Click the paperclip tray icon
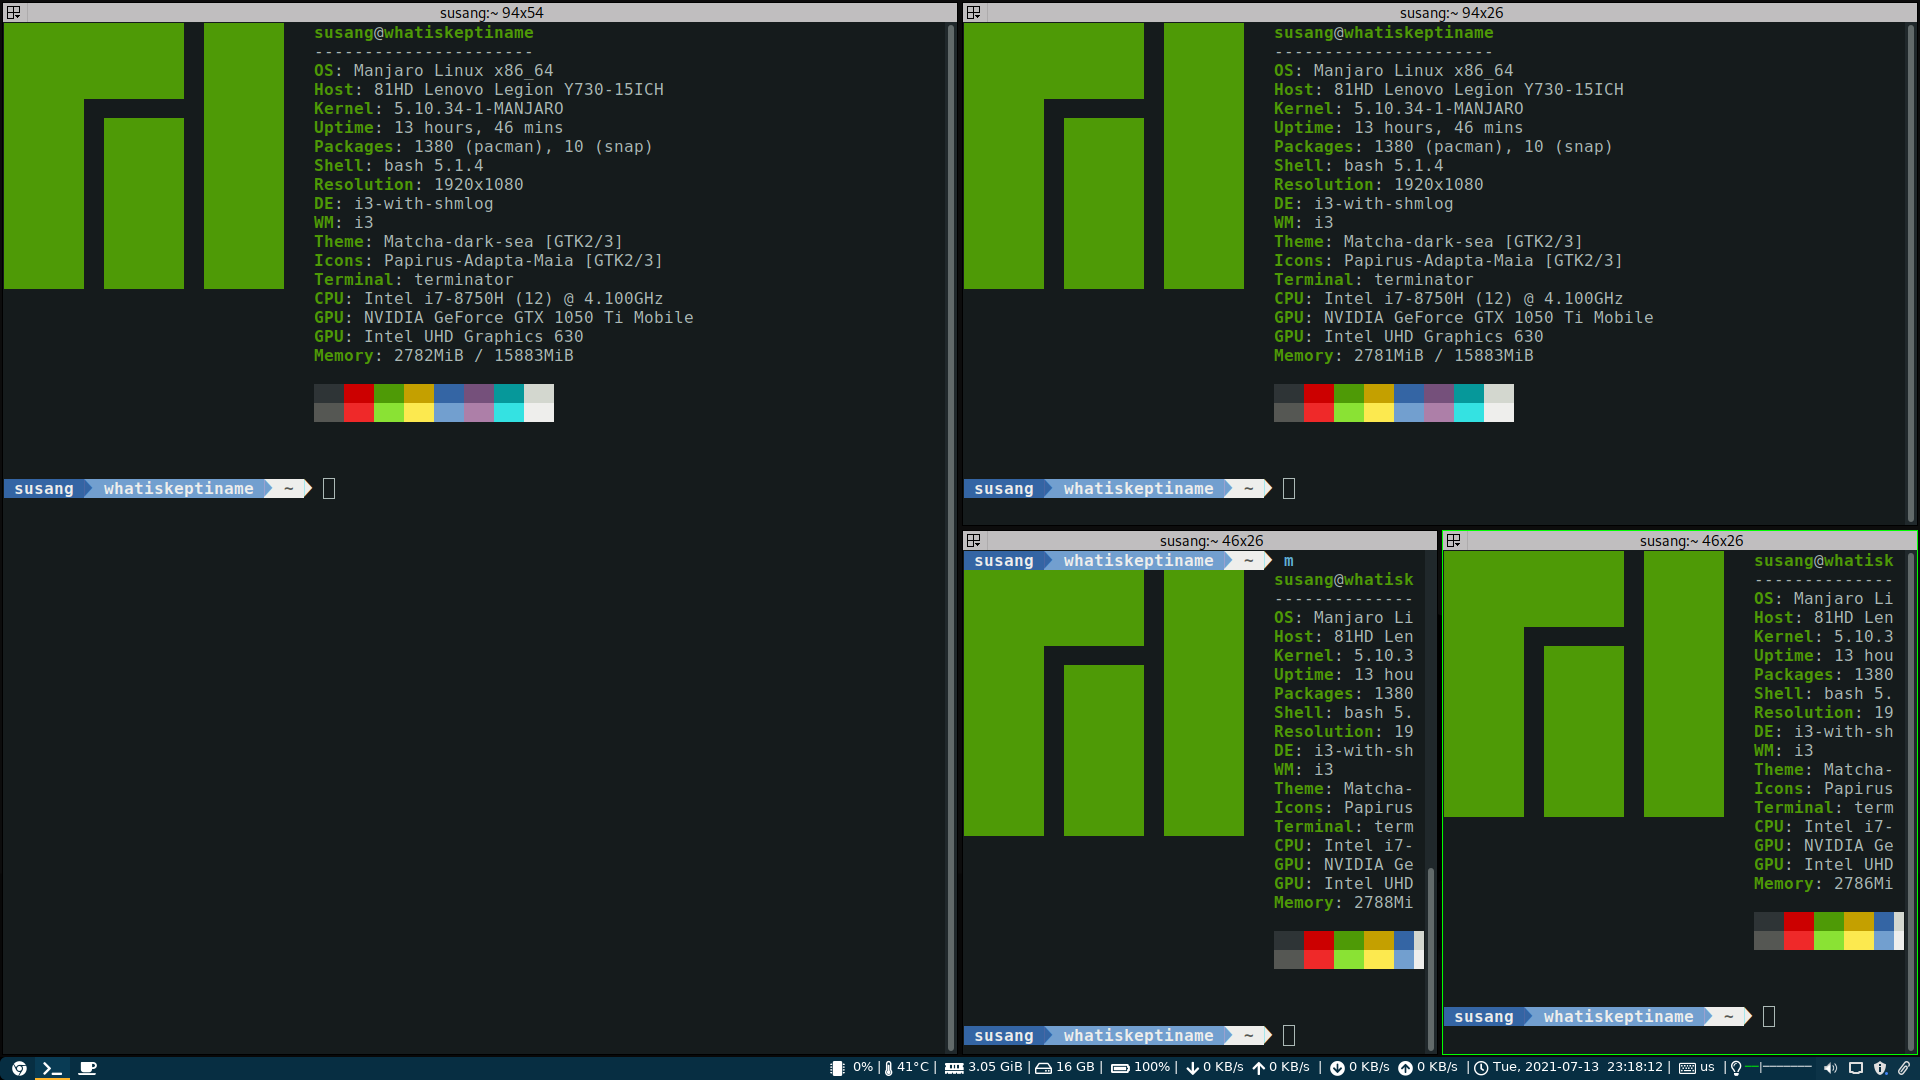 click(x=1904, y=1068)
